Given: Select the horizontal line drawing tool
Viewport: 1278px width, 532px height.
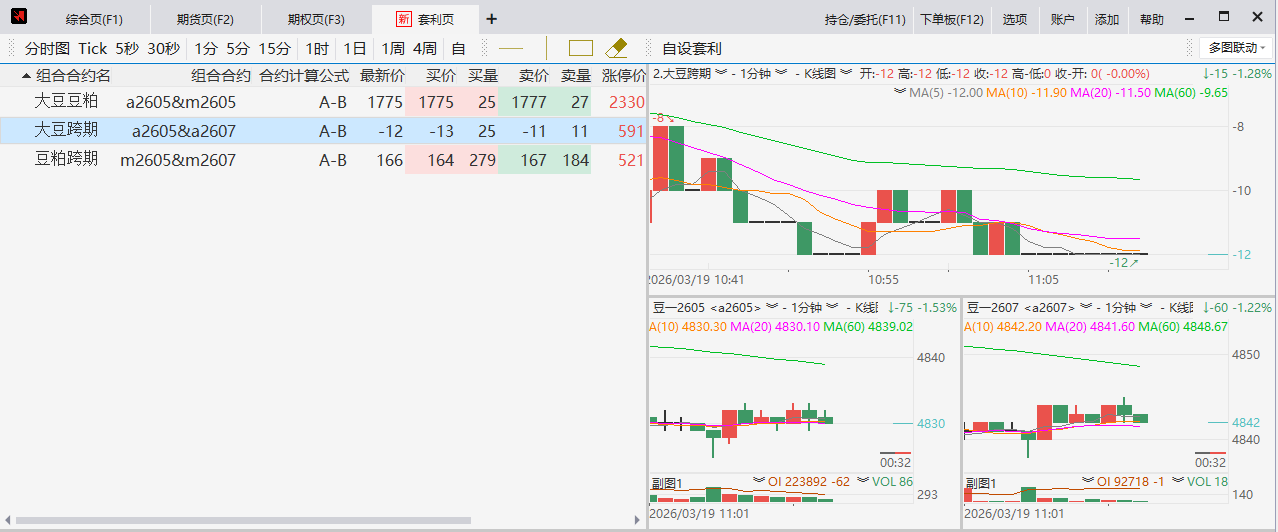Looking at the screenshot, I should (511, 48).
